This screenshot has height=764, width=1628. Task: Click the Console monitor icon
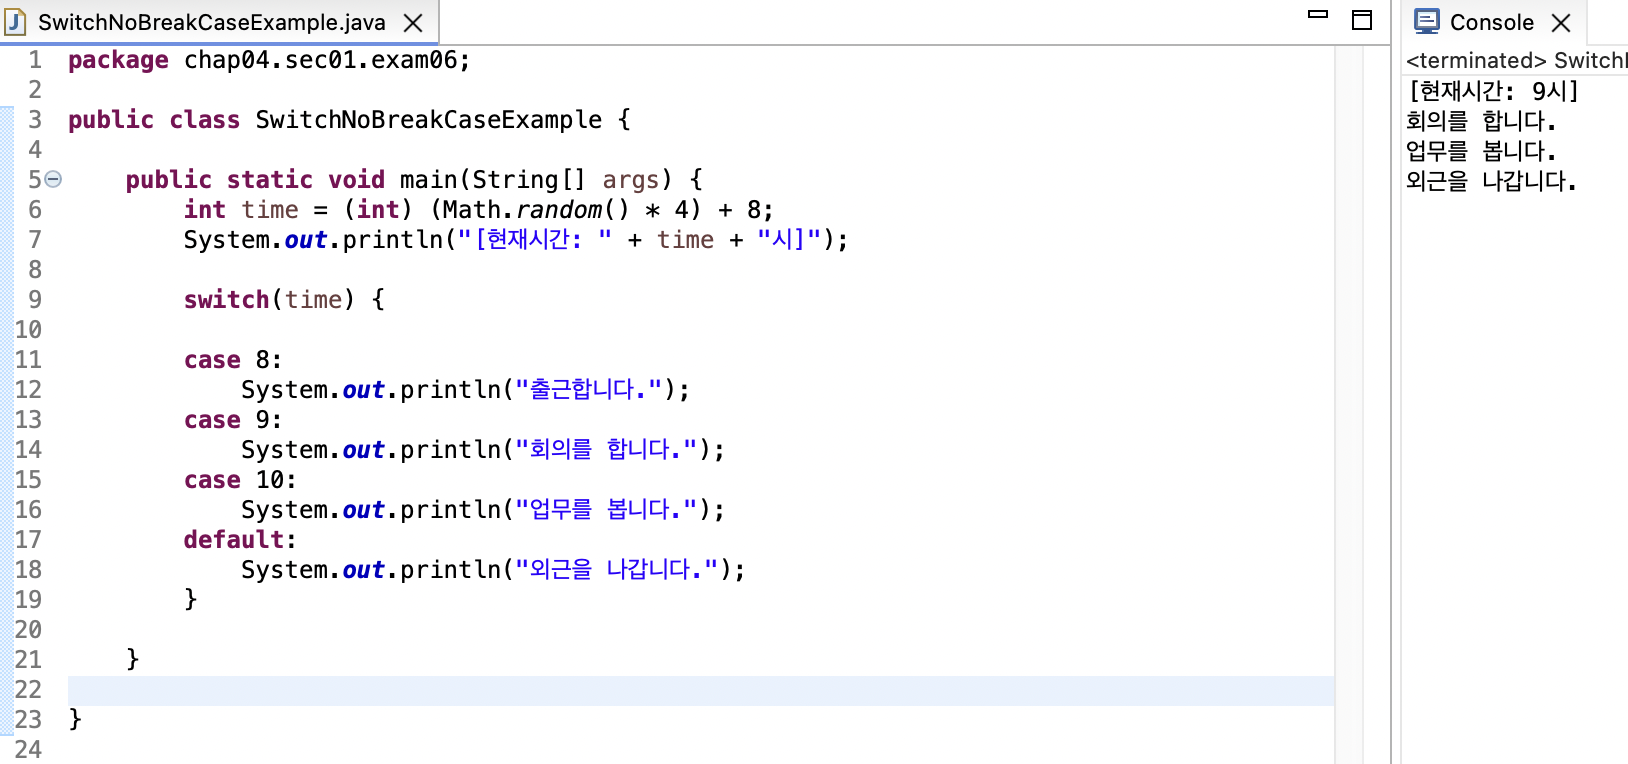[1427, 21]
